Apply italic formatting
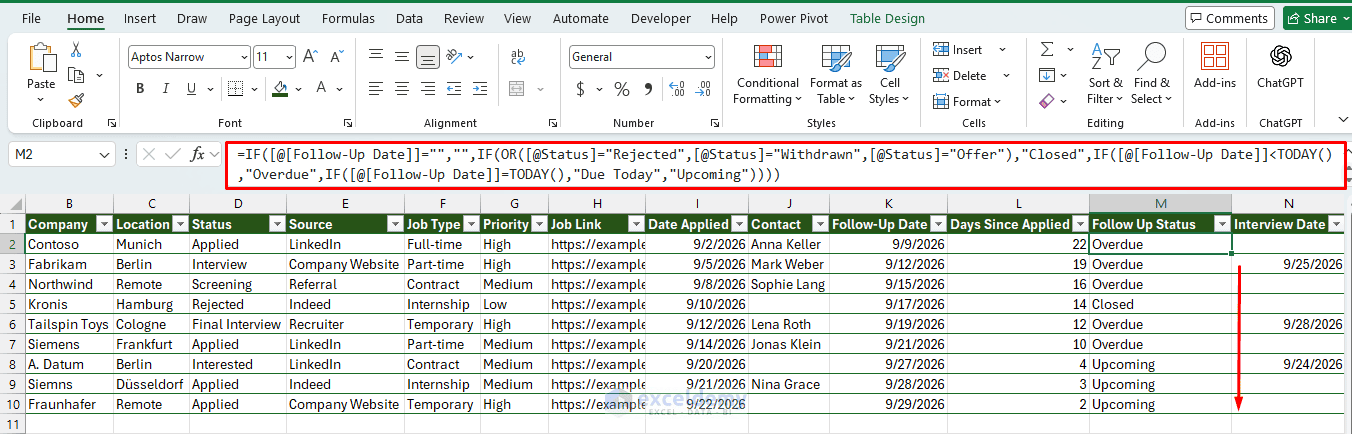 (x=165, y=89)
